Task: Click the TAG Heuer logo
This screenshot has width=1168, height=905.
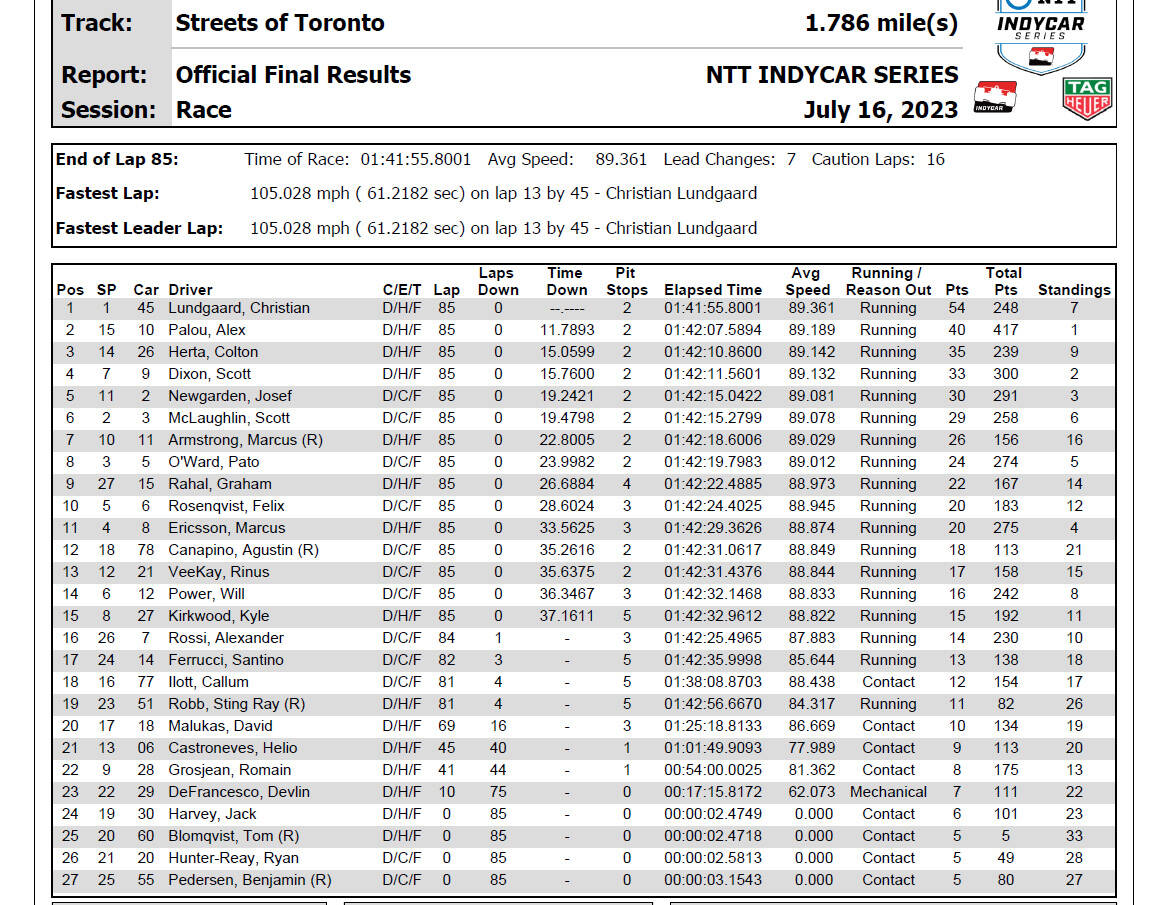Action: tap(1087, 98)
